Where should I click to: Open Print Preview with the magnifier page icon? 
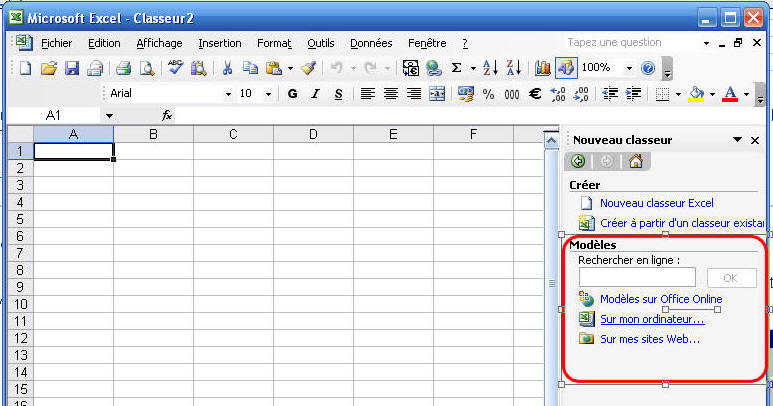pos(147,68)
